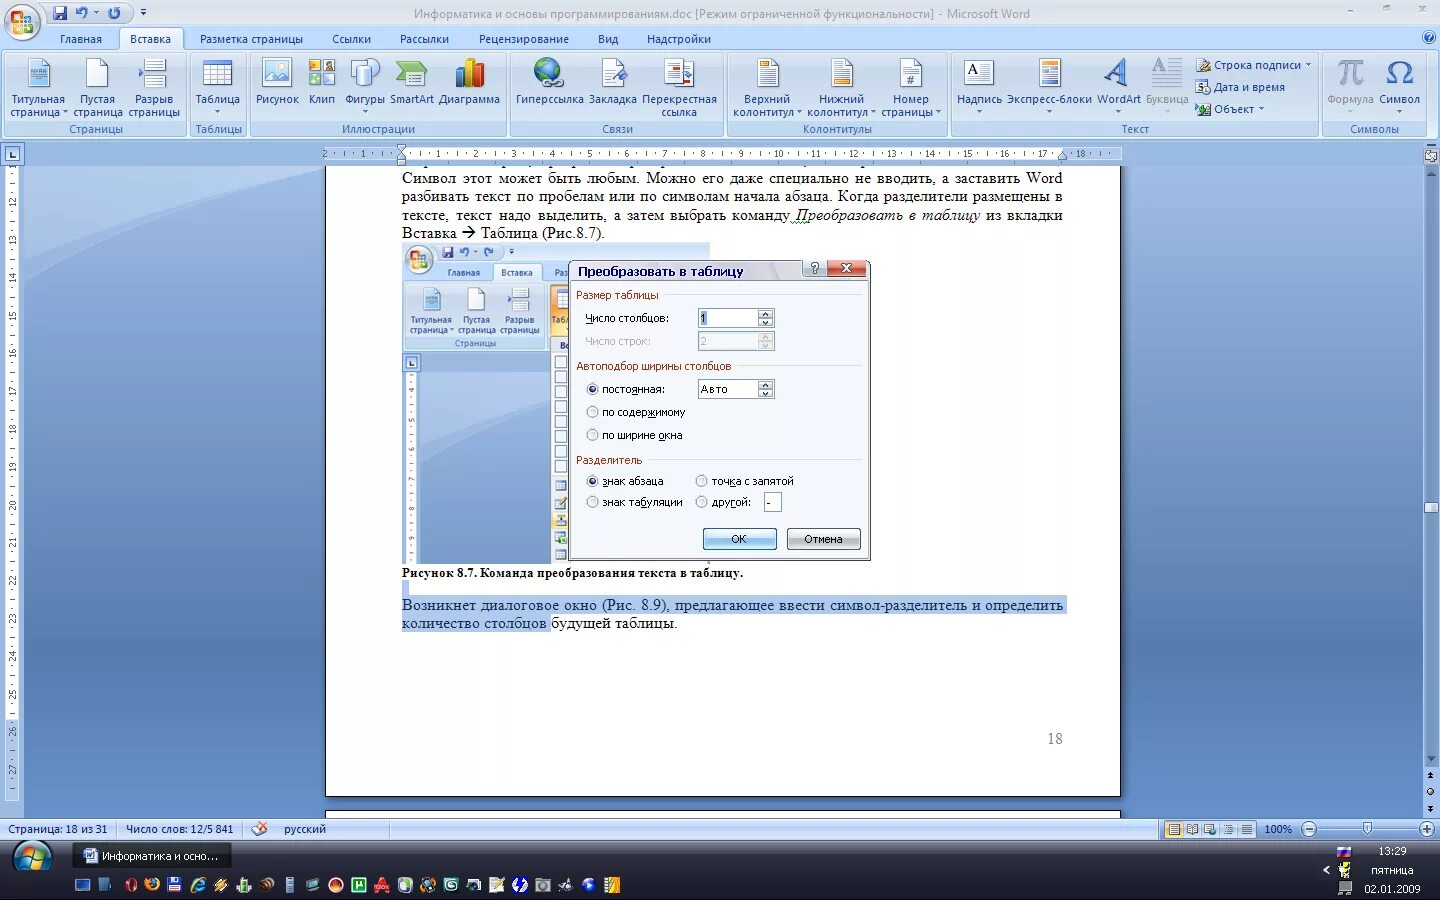The width and height of the screenshot is (1440, 900).
Task: Switch to the Рецензирование tab
Action: point(523,39)
